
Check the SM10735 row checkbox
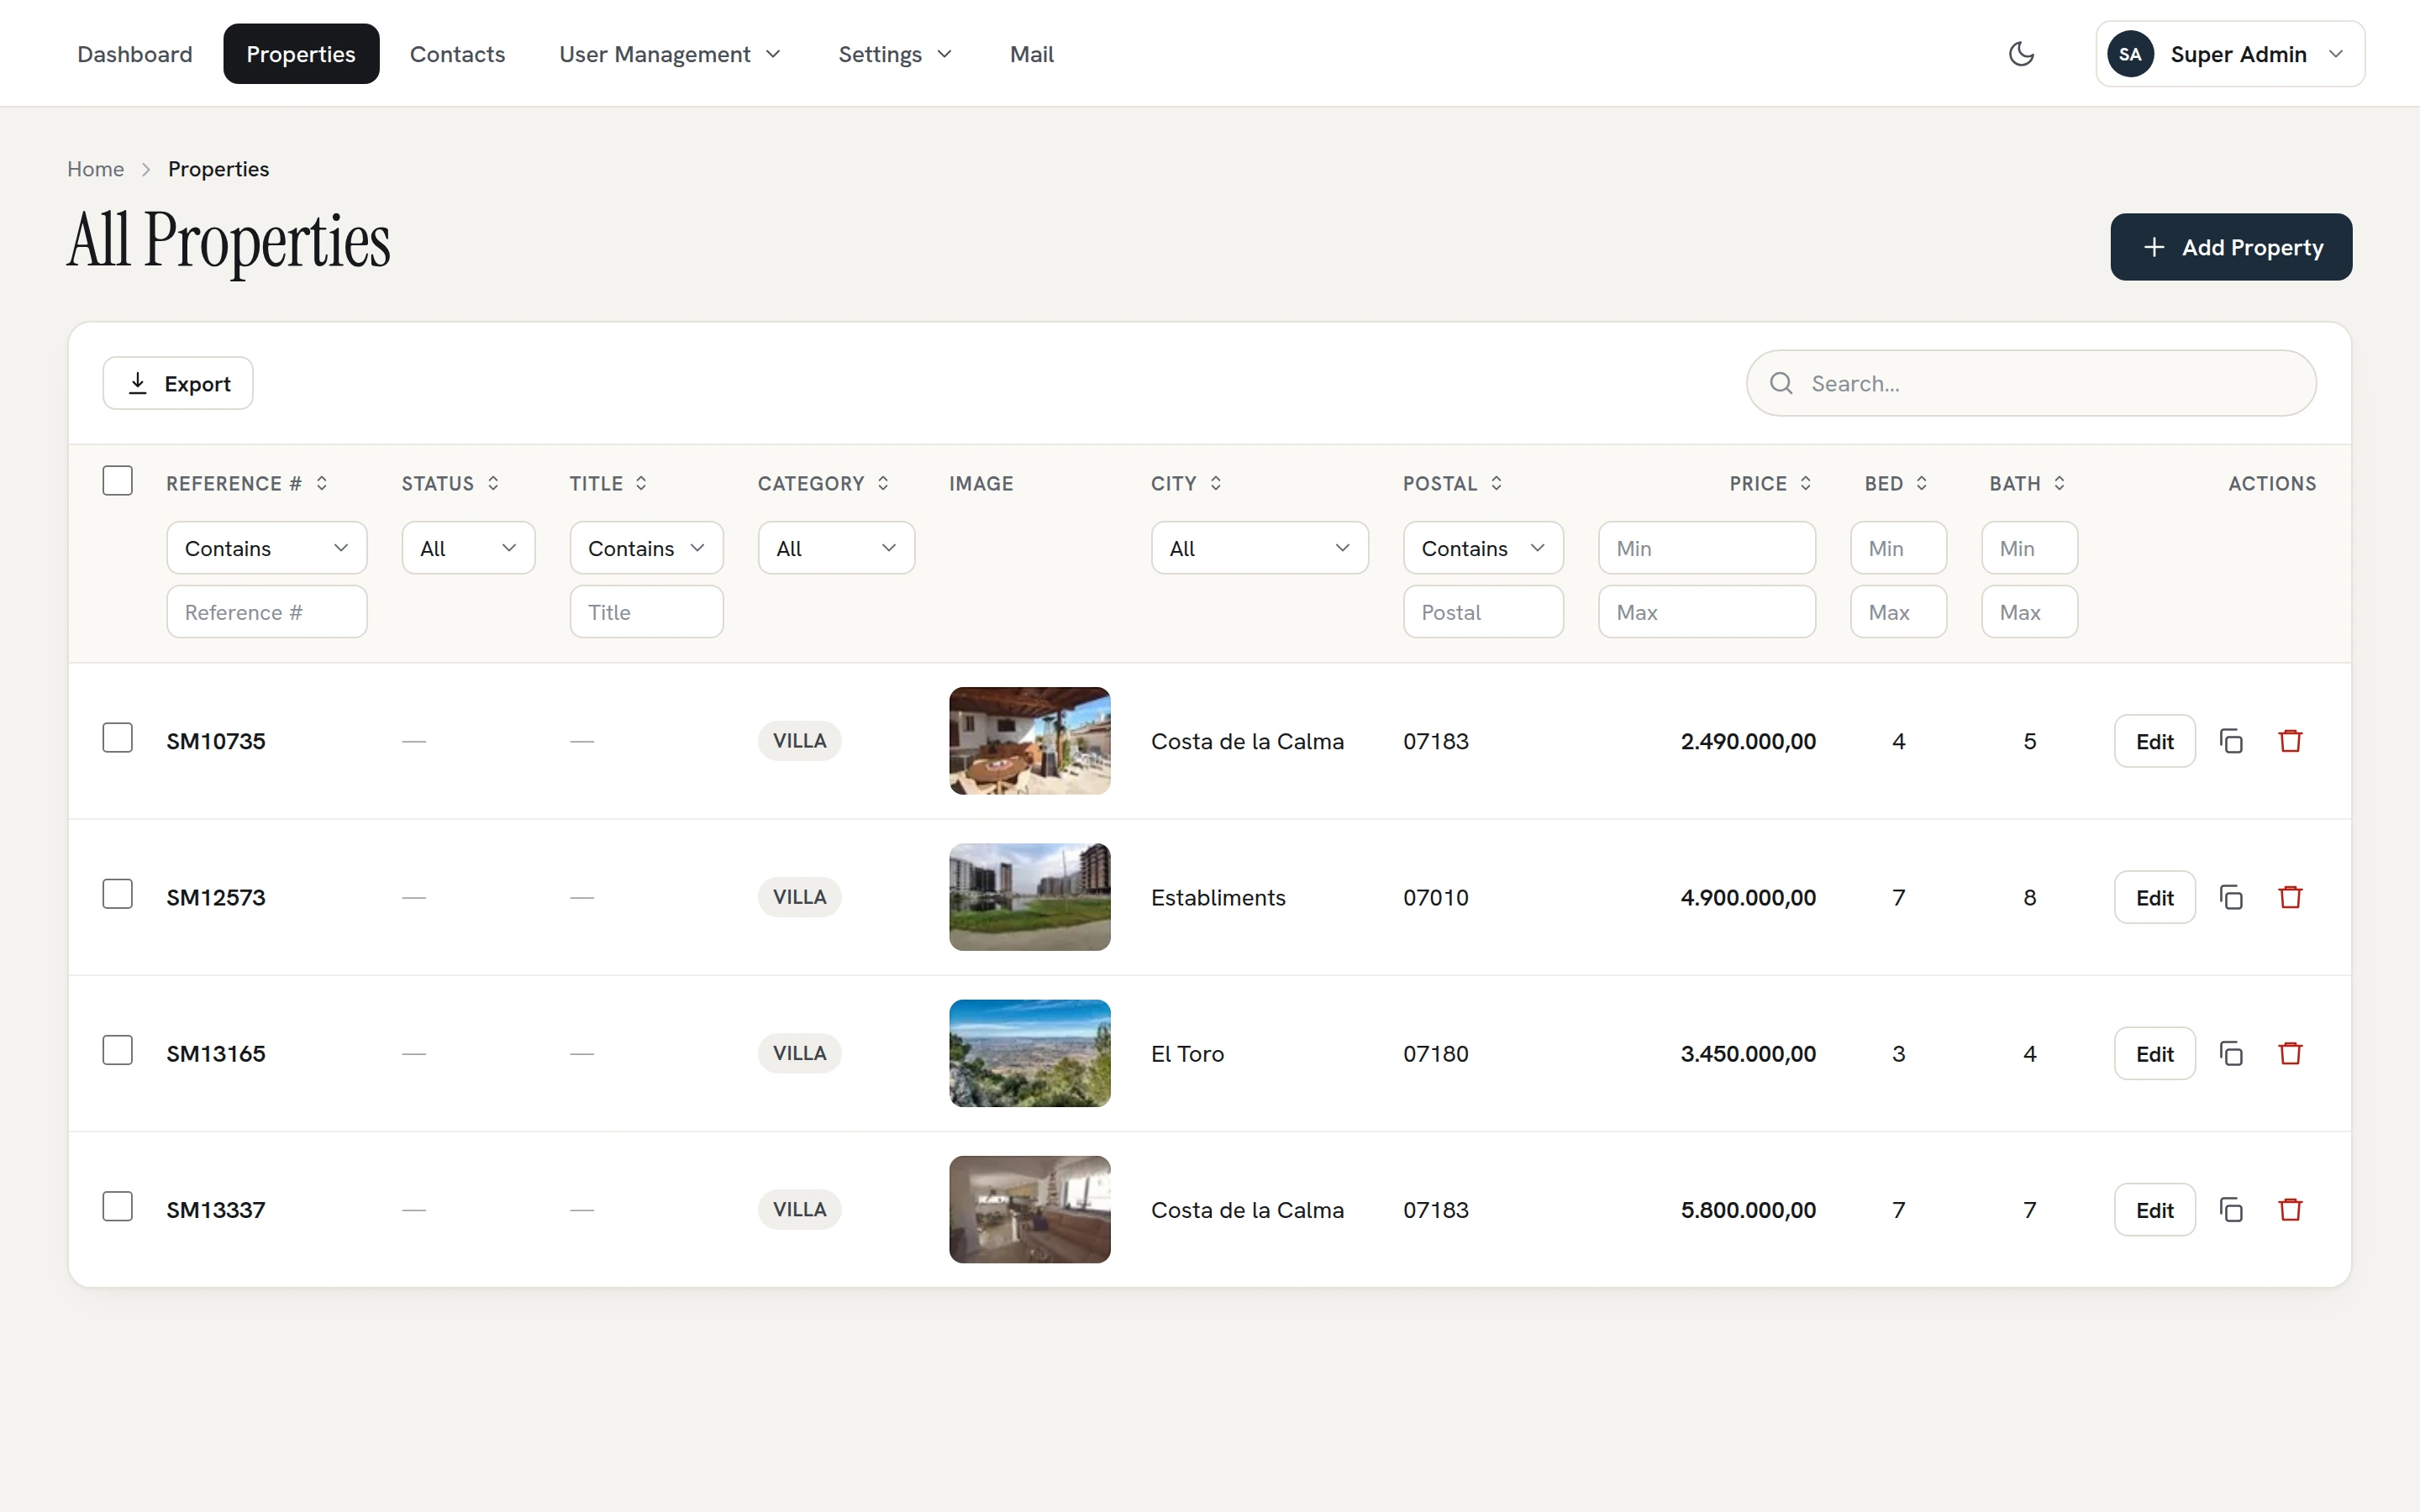click(x=118, y=738)
